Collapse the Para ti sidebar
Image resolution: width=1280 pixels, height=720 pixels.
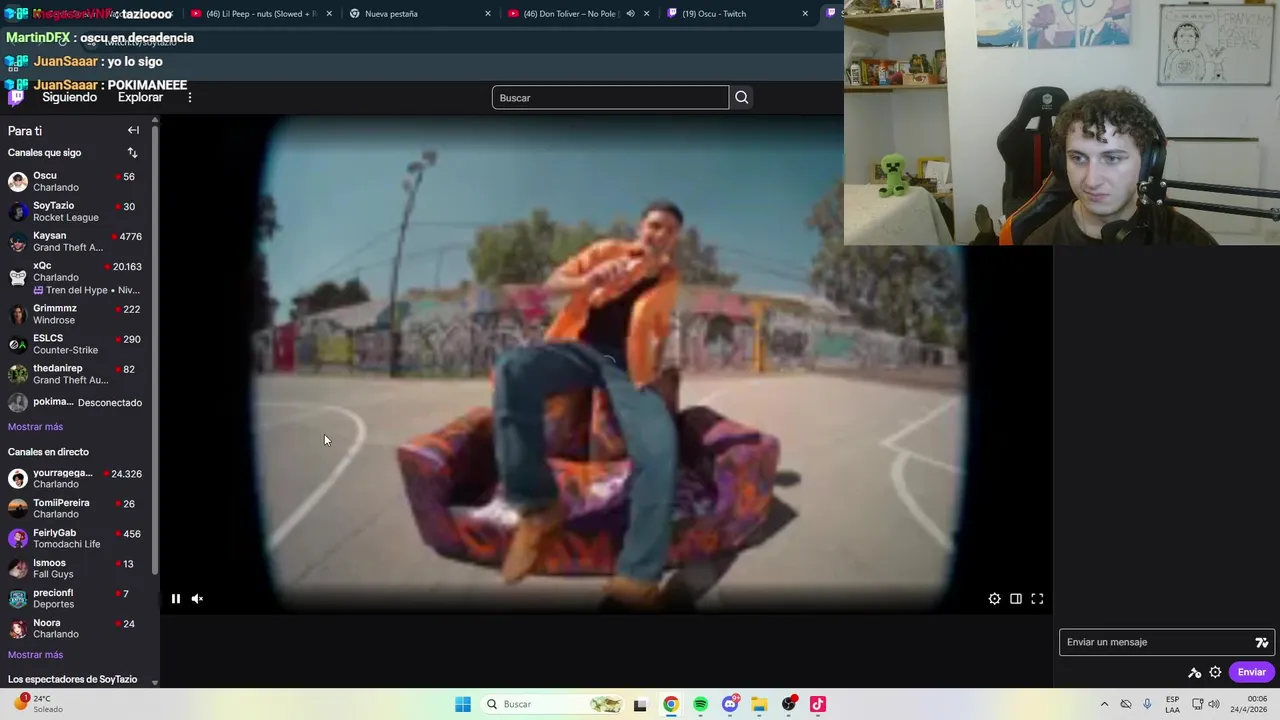click(133, 130)
